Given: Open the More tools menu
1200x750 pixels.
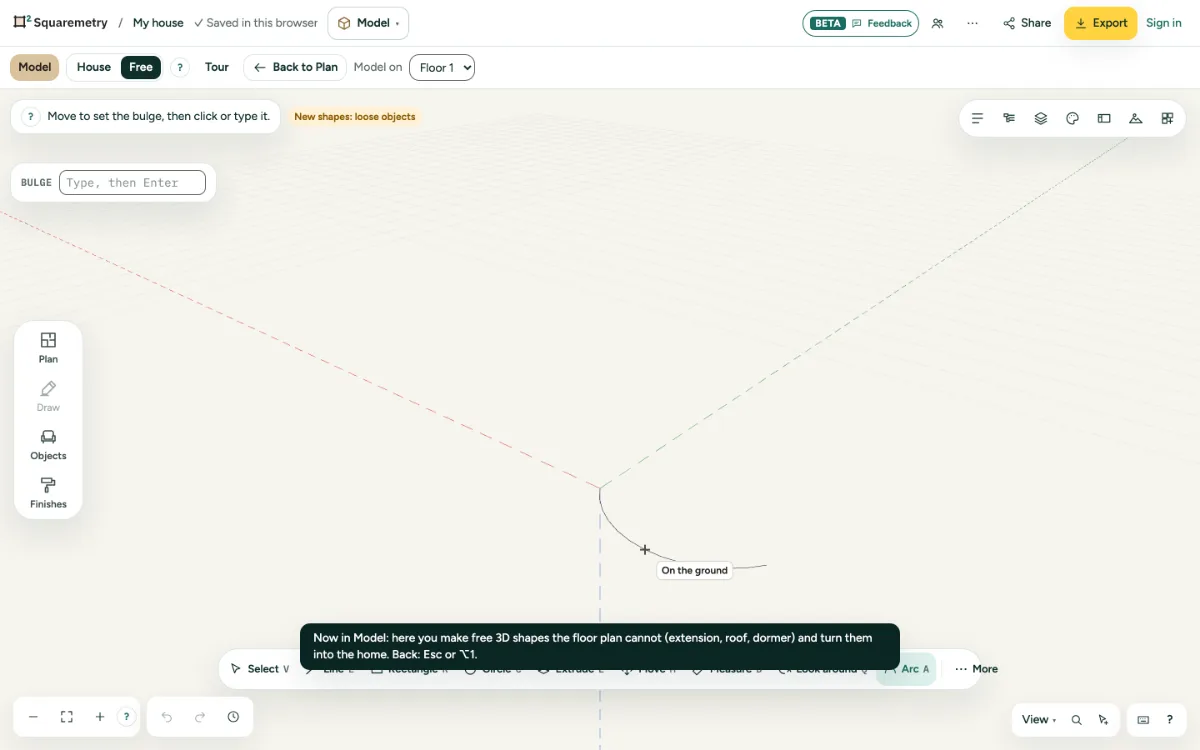Looking at the screenshot, I should pyautogui.click(x=976, y=669).
